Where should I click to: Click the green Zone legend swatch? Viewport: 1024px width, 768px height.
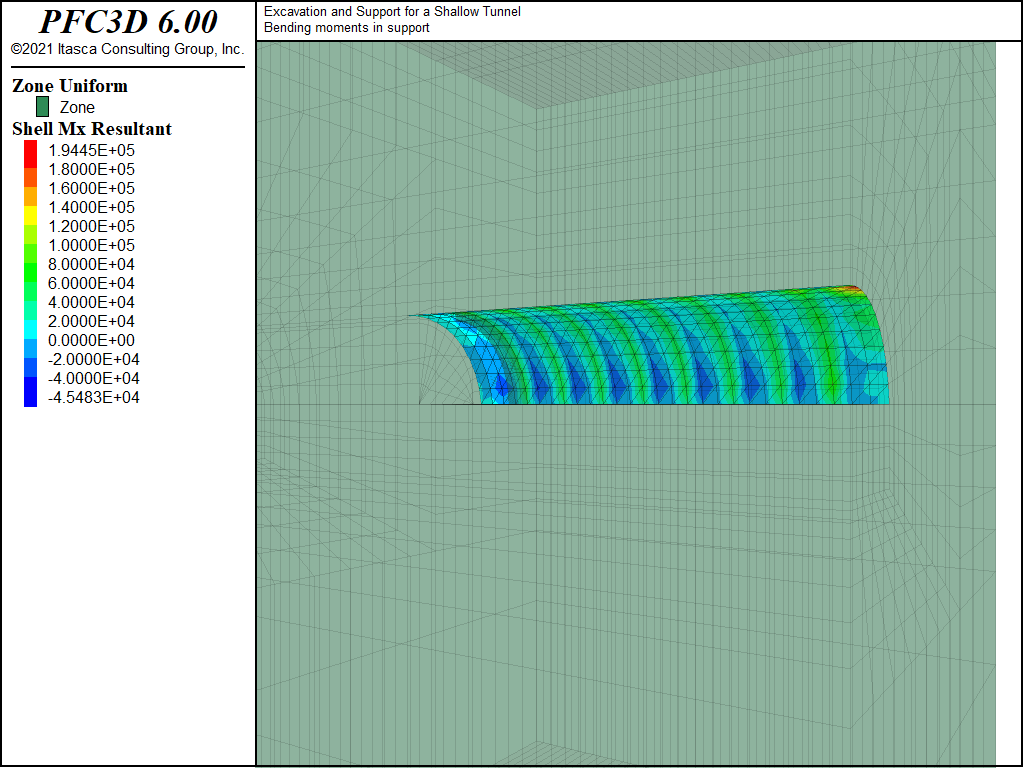pyautogui.click(x=42, y=107)
